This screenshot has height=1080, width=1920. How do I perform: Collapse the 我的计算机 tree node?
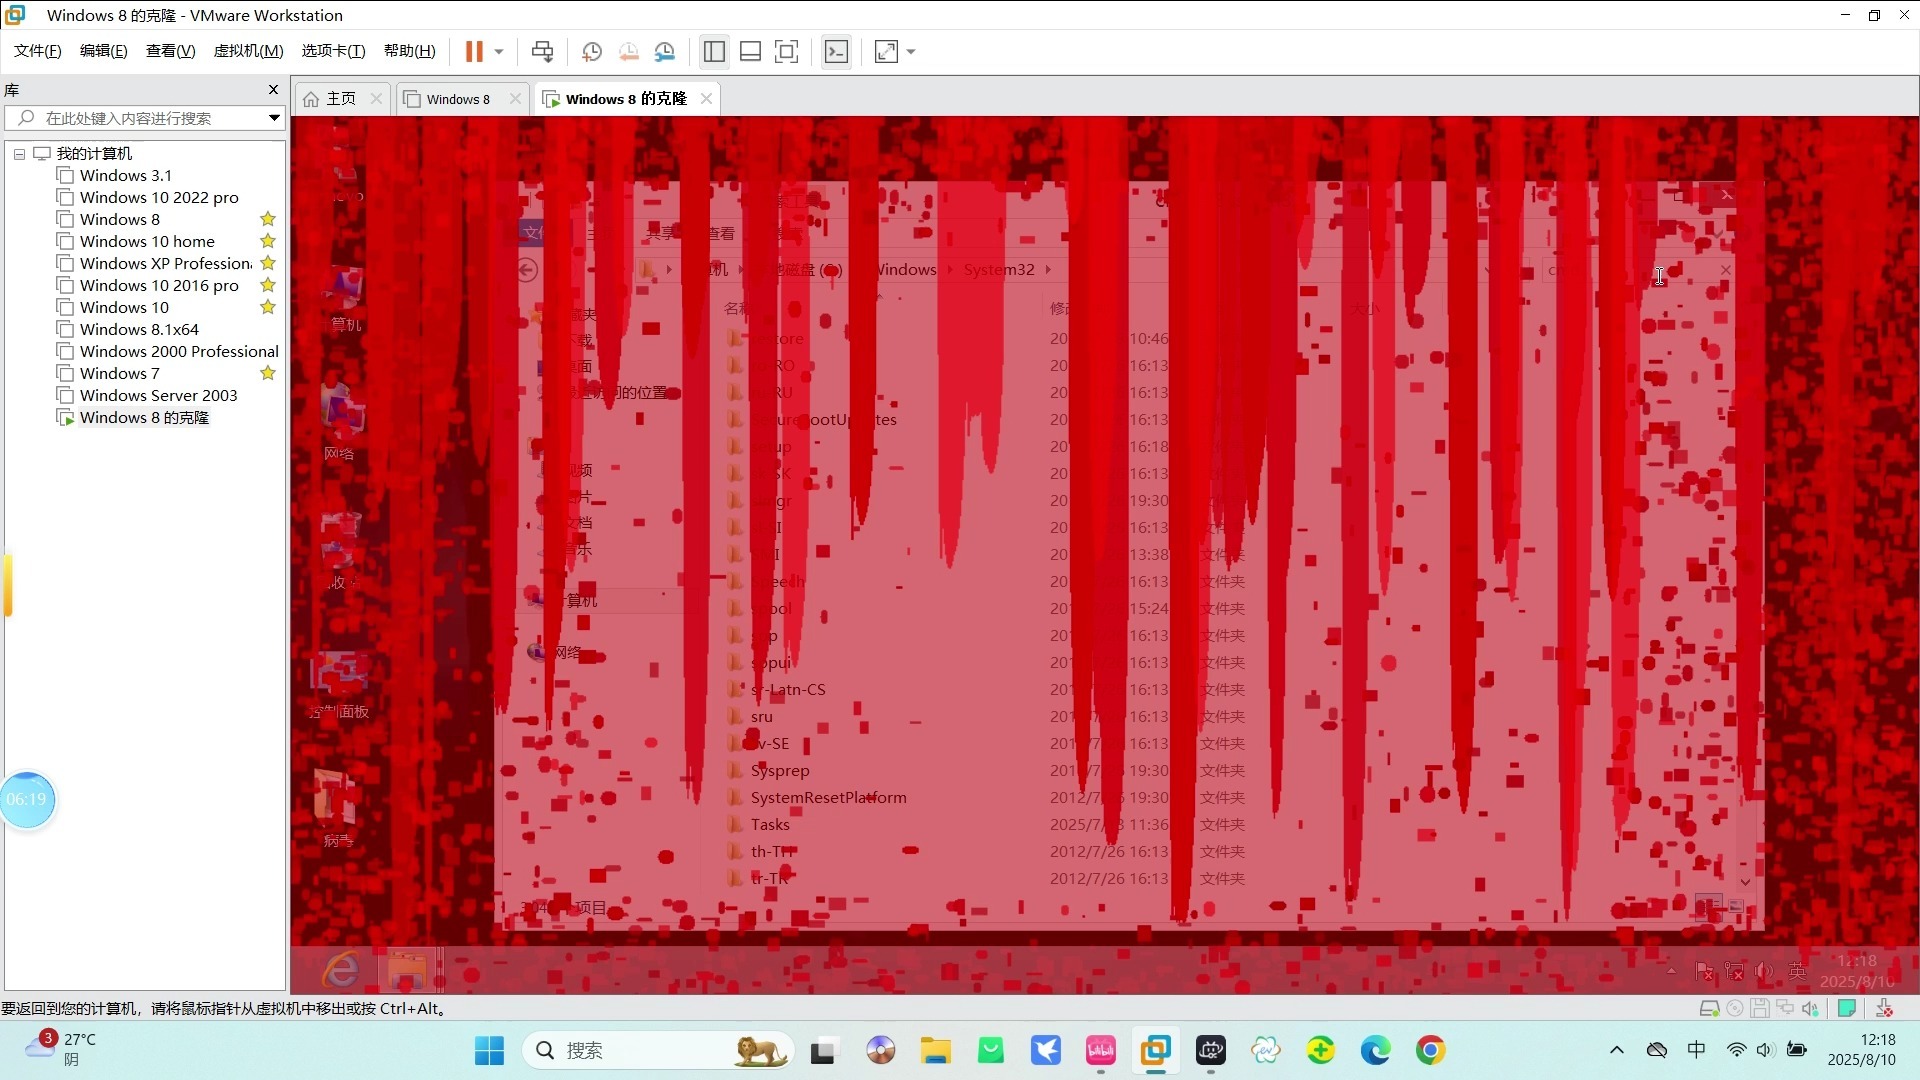(x=19, y=154)
